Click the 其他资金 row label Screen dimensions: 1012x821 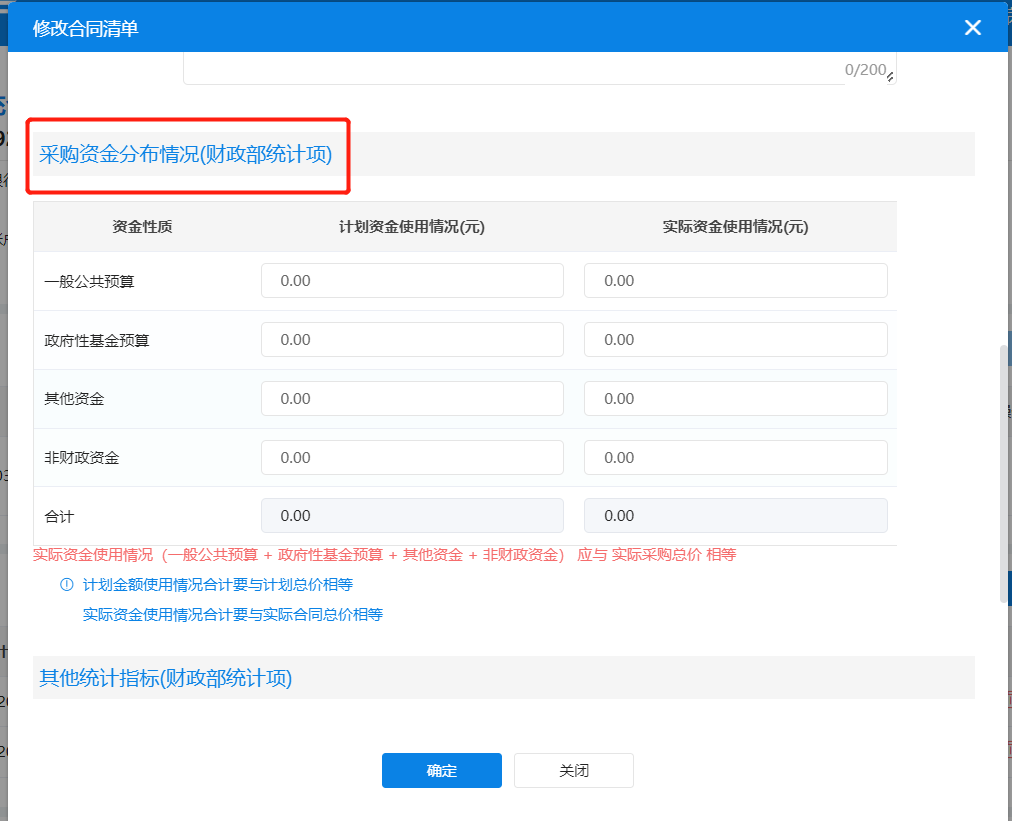[x=74, y=399]
